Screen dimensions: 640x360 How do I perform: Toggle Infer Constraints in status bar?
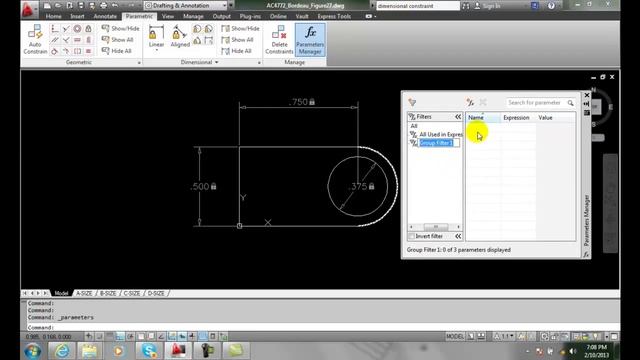(x=89, y=336)
